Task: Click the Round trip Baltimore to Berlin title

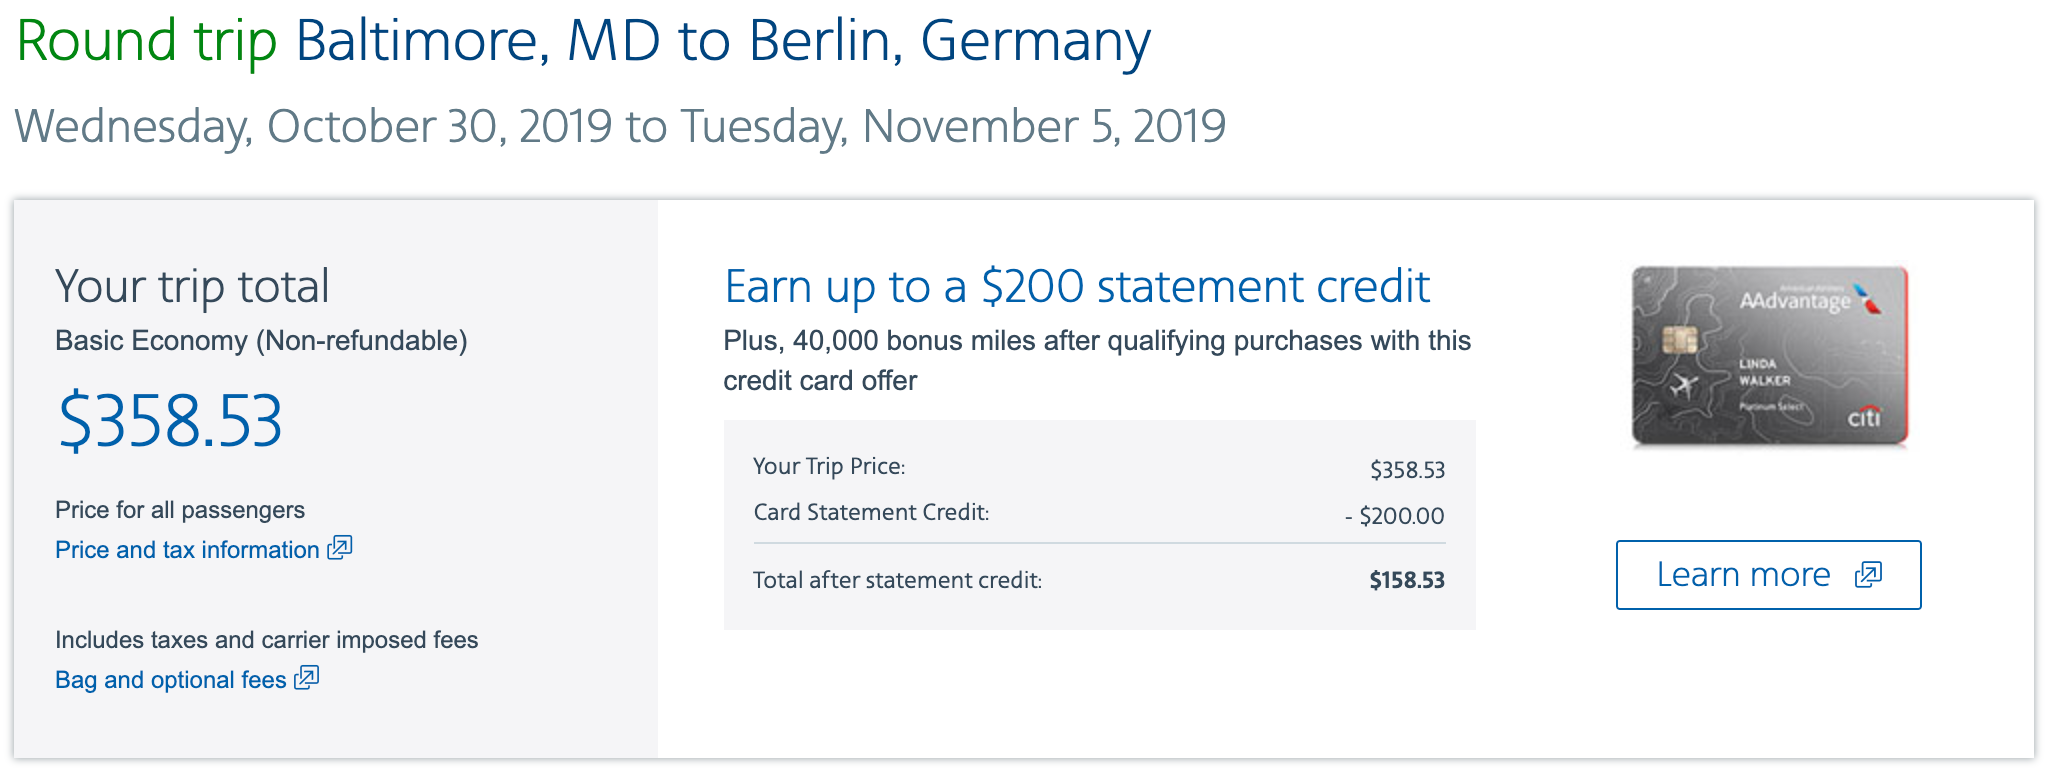Action: (x=583, y=42)
